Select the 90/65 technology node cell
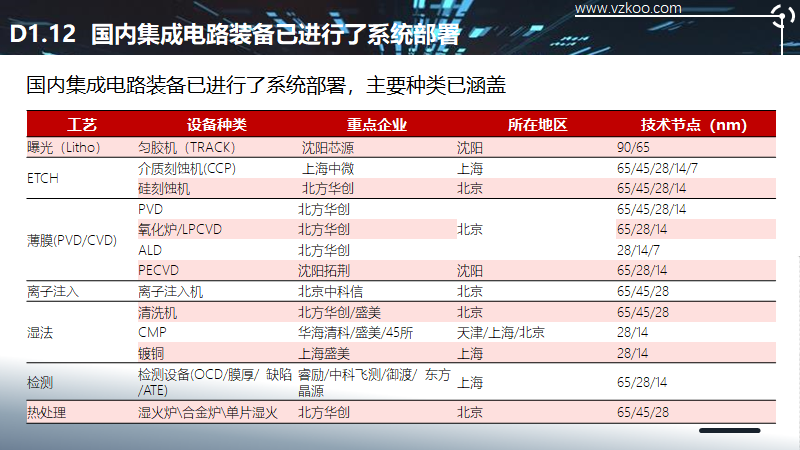Viewport: 800px width, 450px height. click(x=633, y=147)
